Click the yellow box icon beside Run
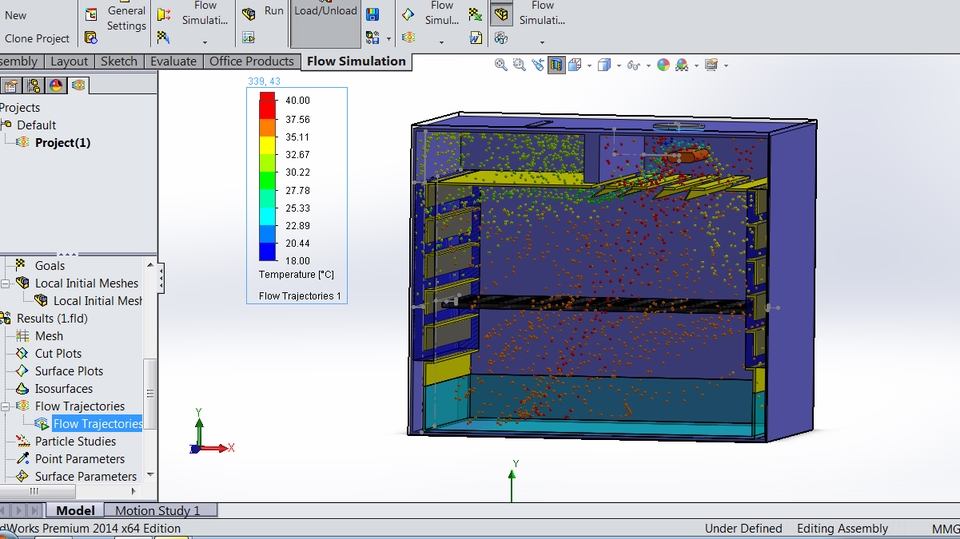 (249, 14)
